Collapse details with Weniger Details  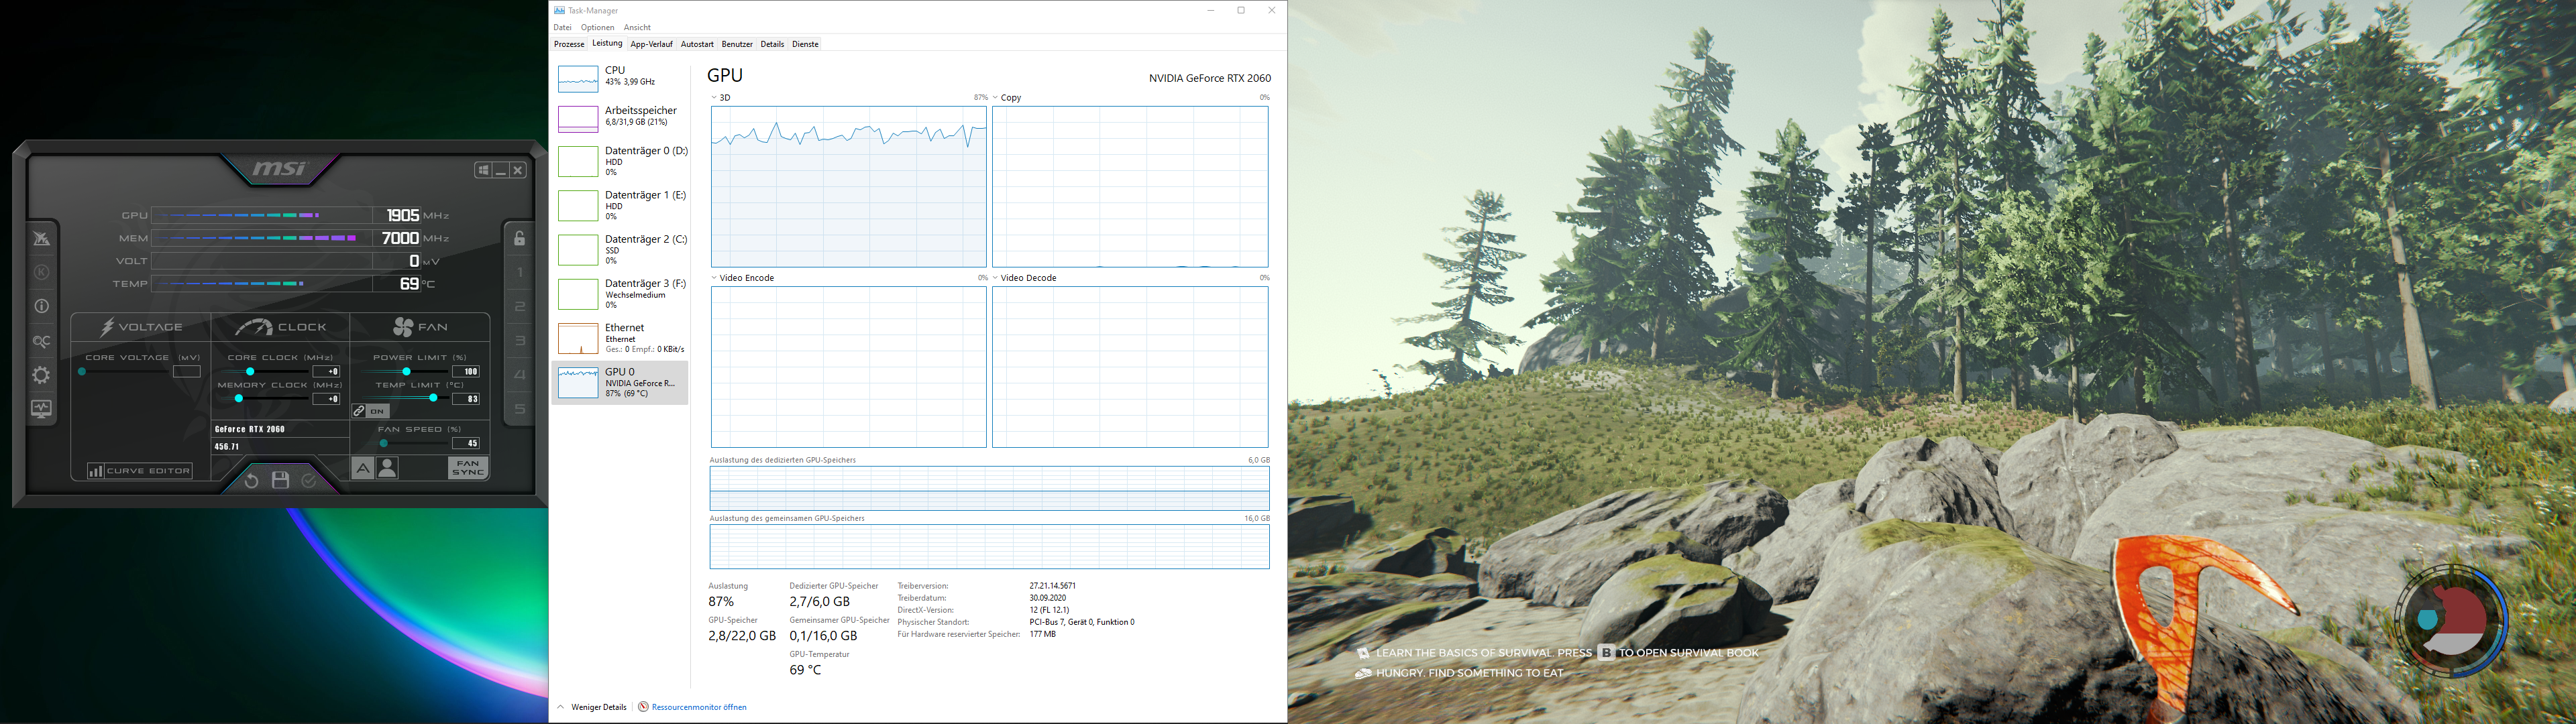[x=598, y=707]
